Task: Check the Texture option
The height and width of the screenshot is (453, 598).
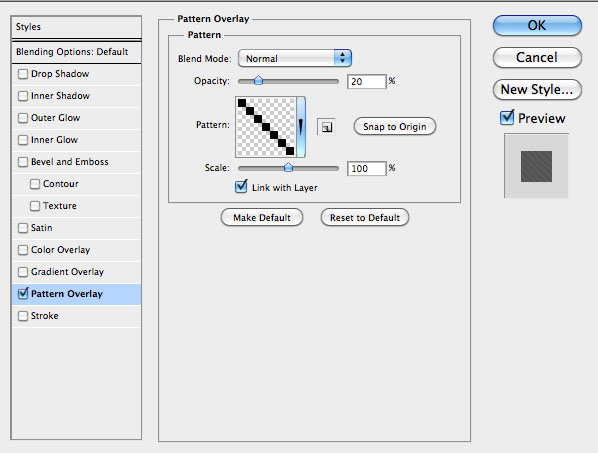Action: click(x=35, y=206)
